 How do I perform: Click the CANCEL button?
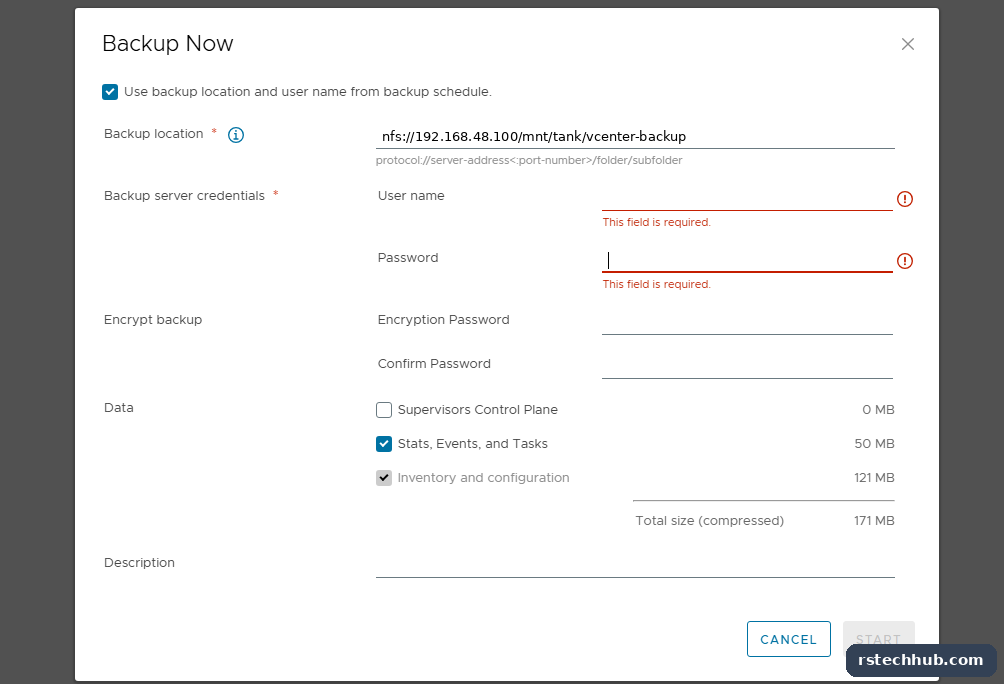[789, 639]
